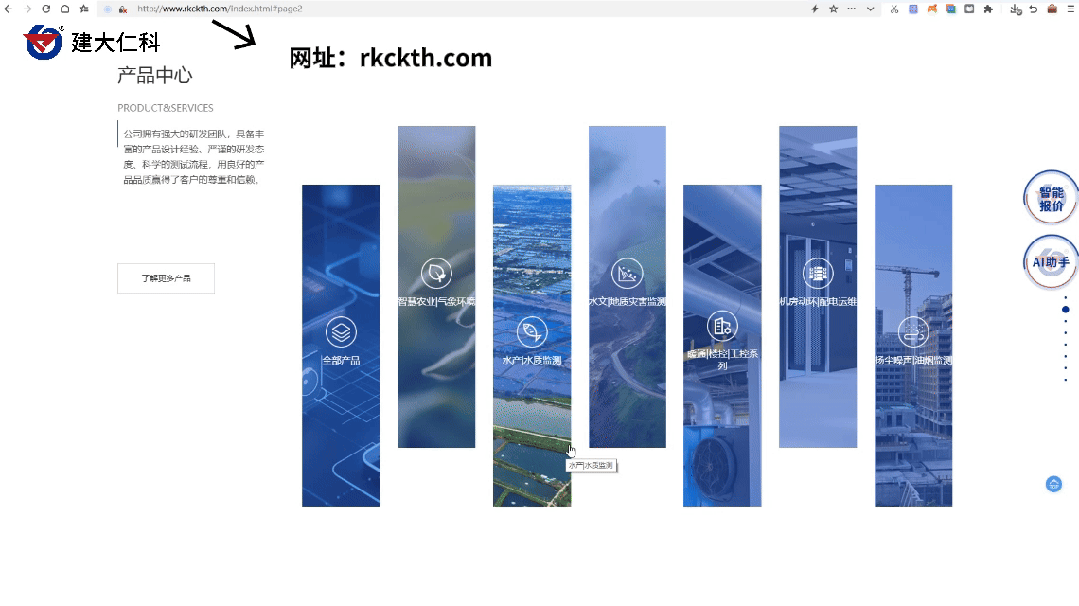Launch the AI助手 floating assistant
The image size is (1079, 606).
pyautogui.click(x=1051, y=262)
